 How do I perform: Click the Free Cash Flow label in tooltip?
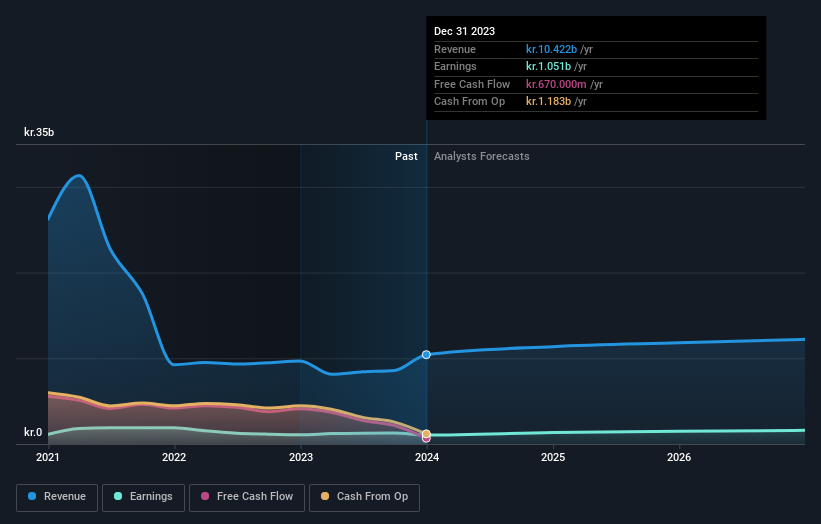click(472, 84)
